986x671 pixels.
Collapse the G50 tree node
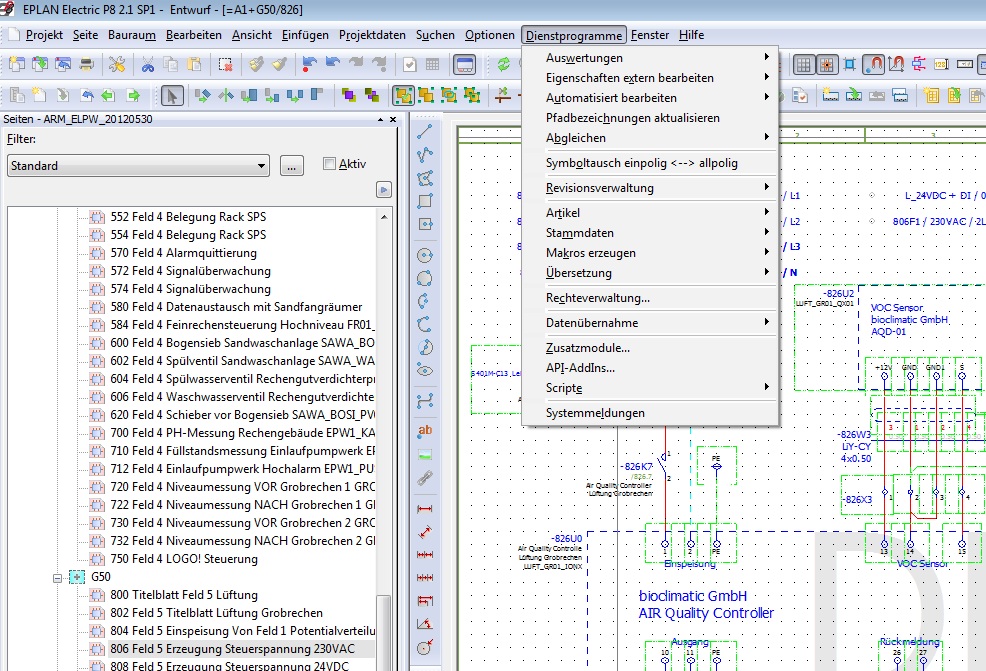coord(57,577)
